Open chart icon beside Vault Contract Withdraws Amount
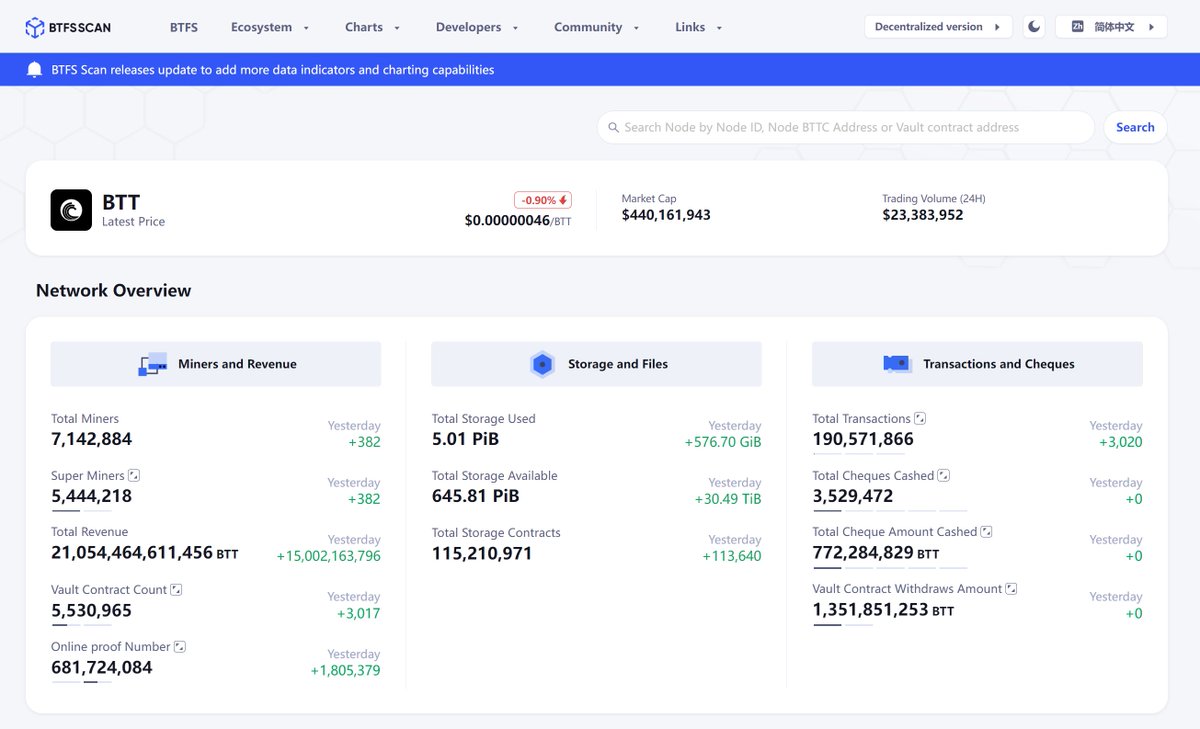Viewport: 1200px width, 729px height. tap(1011, 589)
